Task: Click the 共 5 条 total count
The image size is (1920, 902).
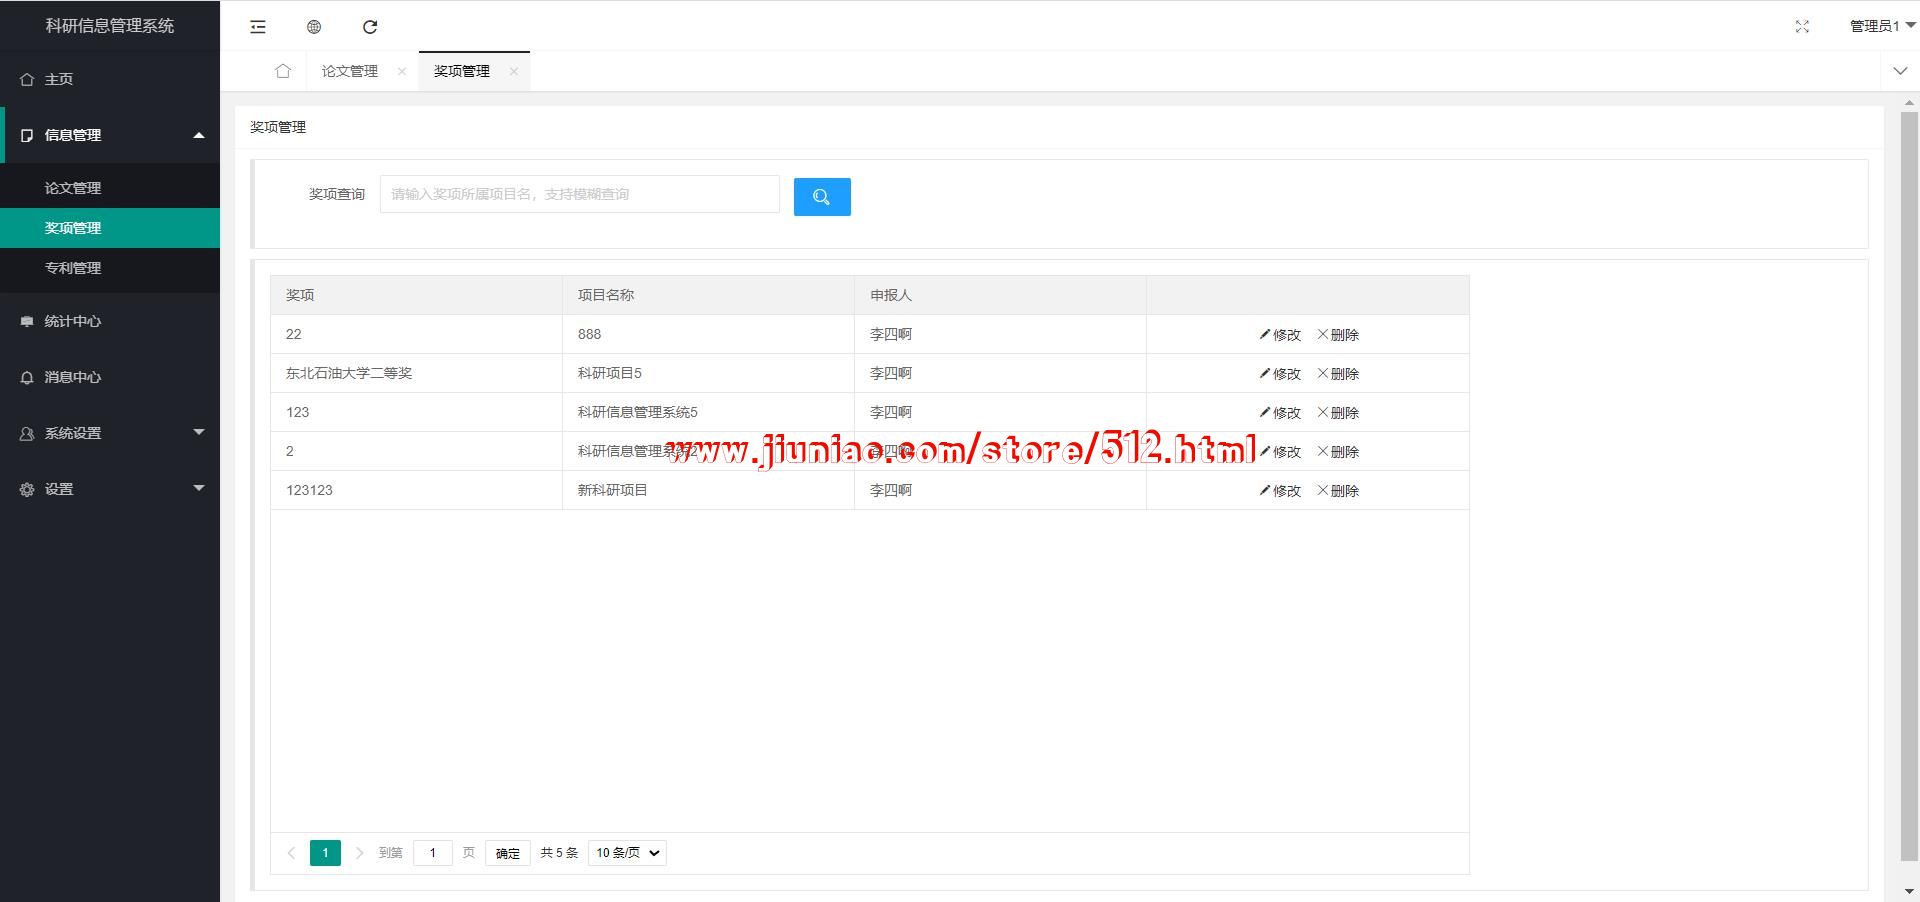Action: (559, 853)
